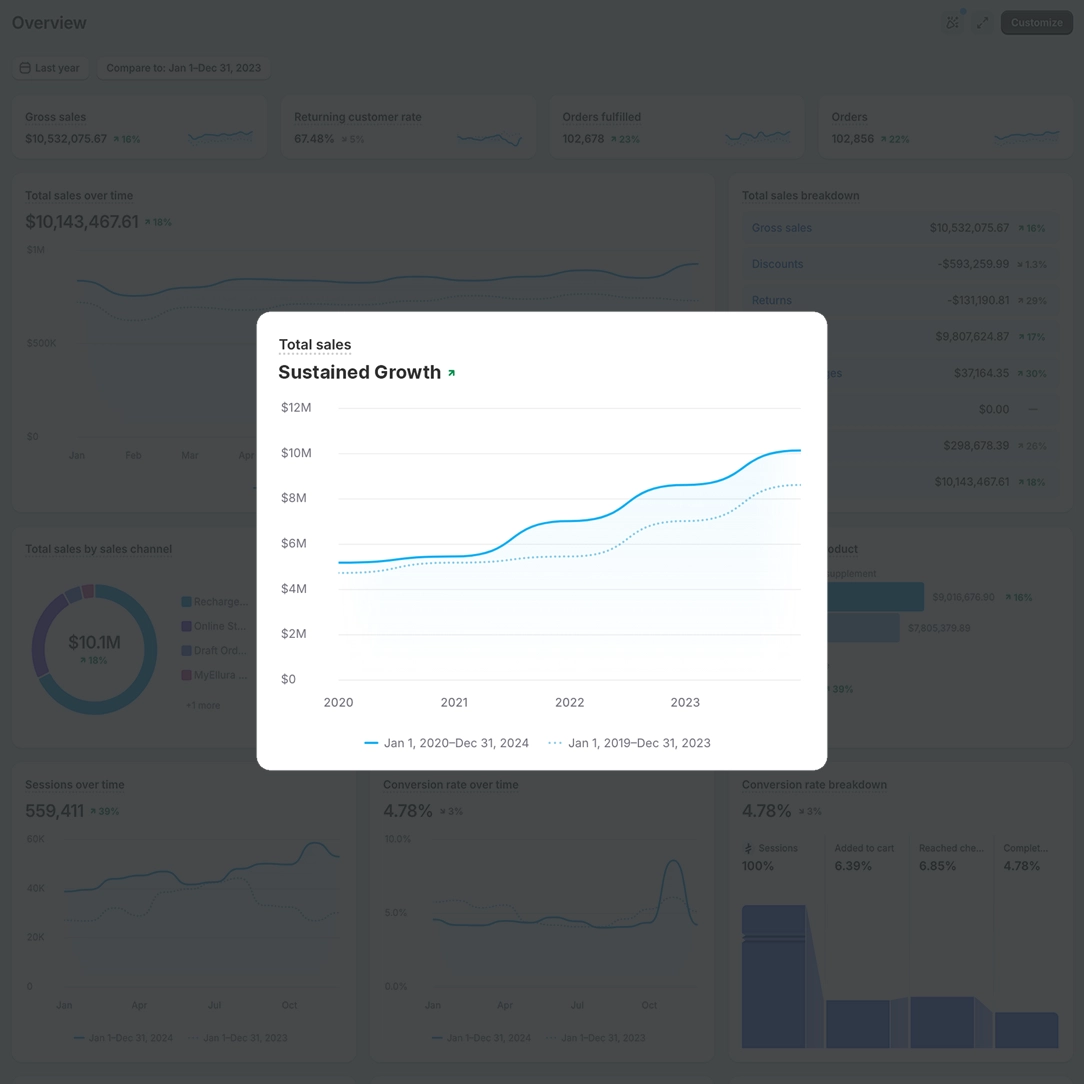Click the calendar icon in Last year filter
Viewport: 1084px width, 1084px height.
click(x=25, y=68)
